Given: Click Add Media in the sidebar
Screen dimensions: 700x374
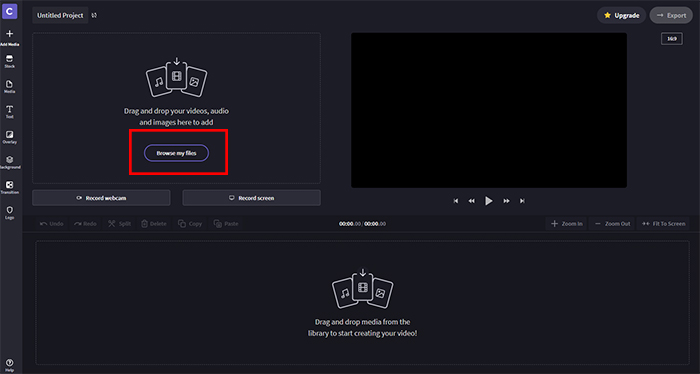Looking at the screenshot, I should (9, 37).
